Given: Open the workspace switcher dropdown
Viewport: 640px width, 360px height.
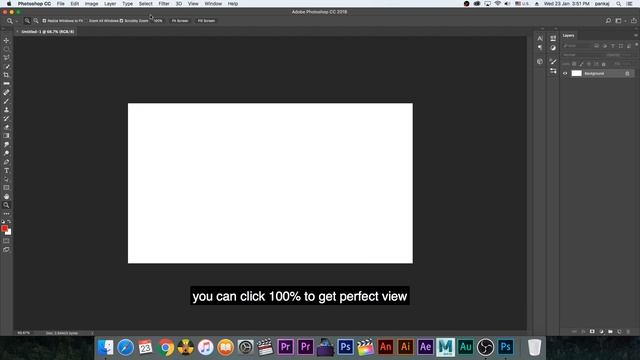Looking at the screenshot, I should 620,20.
